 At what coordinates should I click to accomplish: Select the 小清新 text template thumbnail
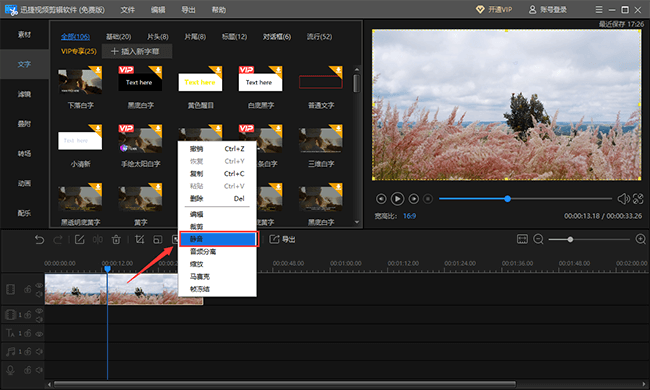tap(80, 138)
